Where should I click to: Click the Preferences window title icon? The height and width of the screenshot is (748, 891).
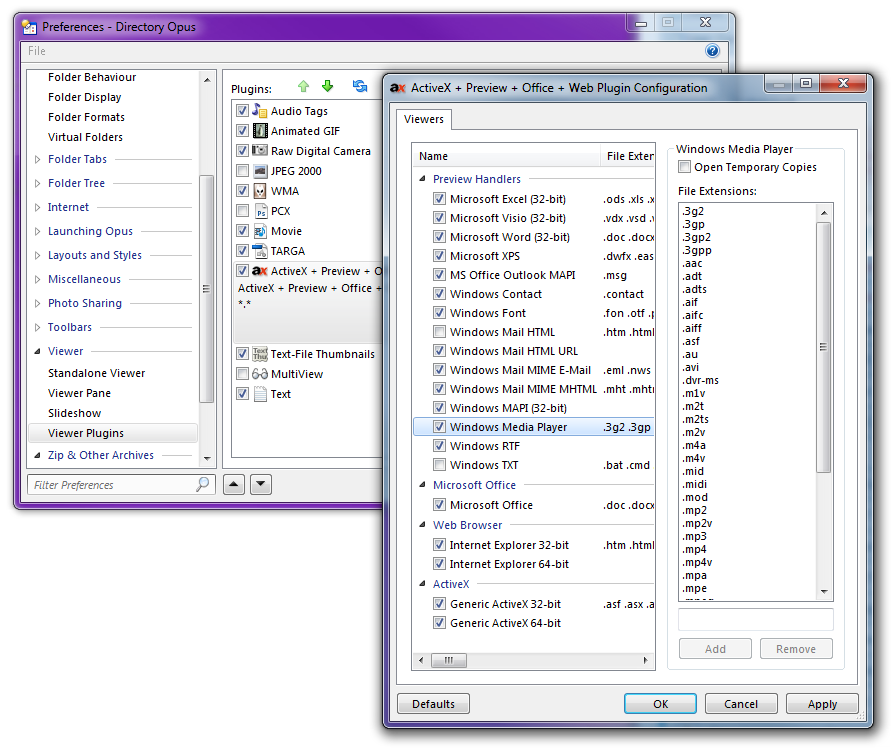pos(29,27)
